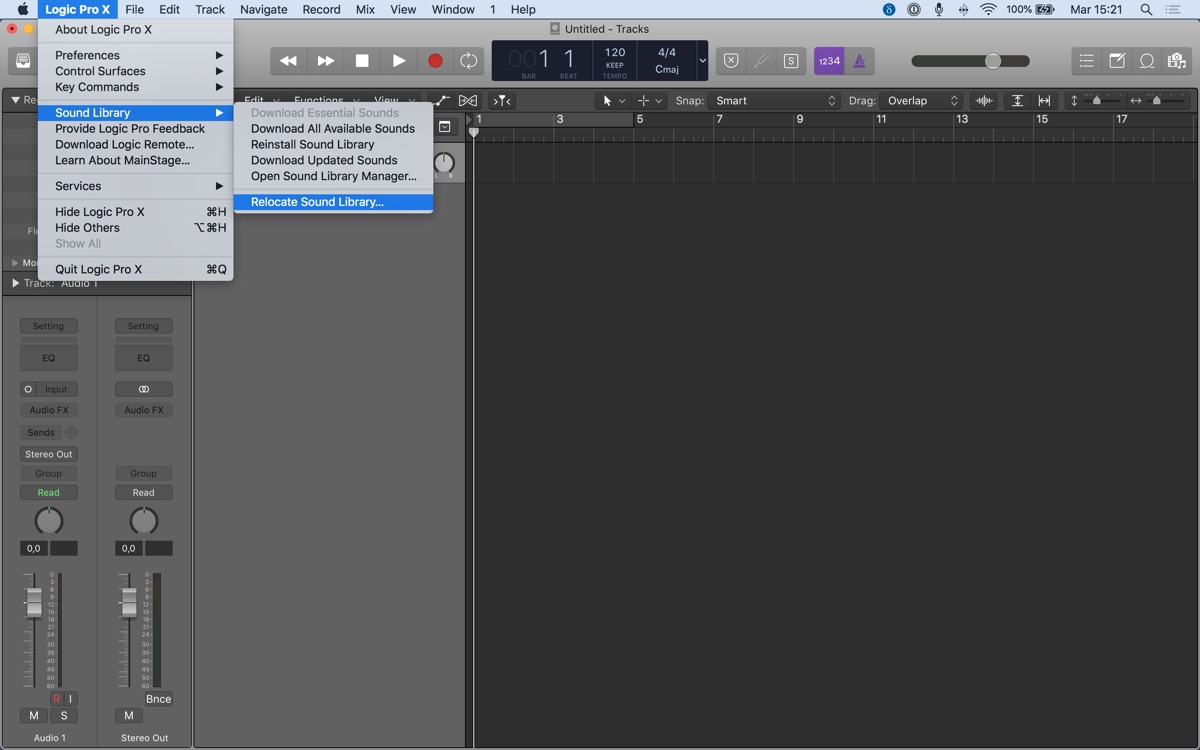Click the Record button in transport
The width and height of the screenshot is (1200, 750).
point(435,61)
